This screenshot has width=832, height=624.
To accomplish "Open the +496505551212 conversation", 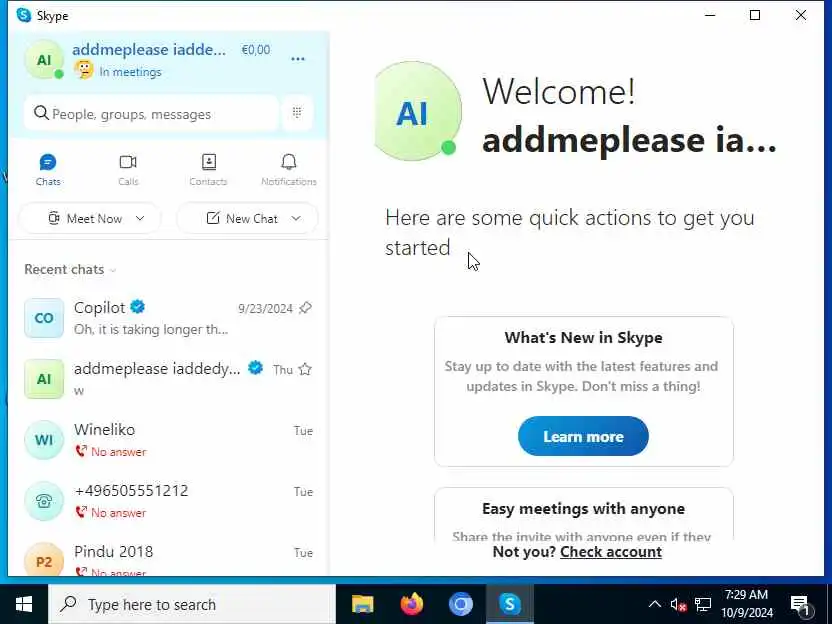I will (168, 501).
